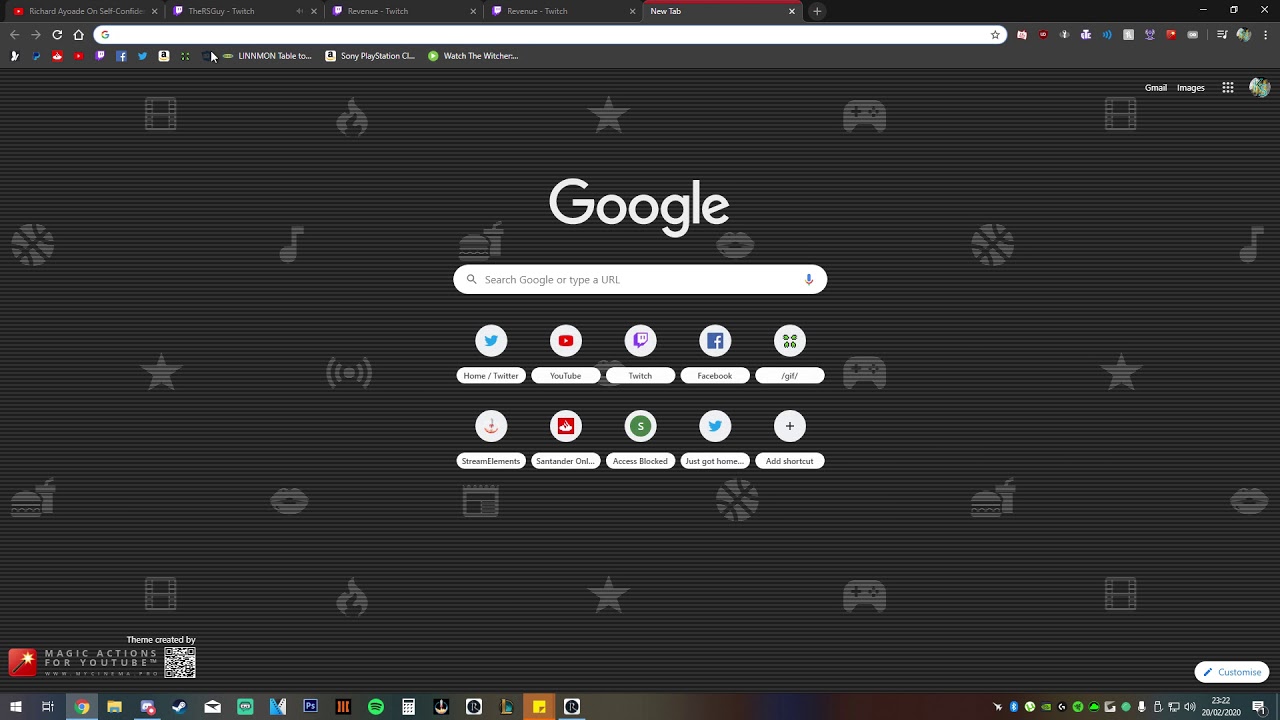Open the Google apps grid menu
This screenshot has height=720, width=1280.
point(1228,88)
